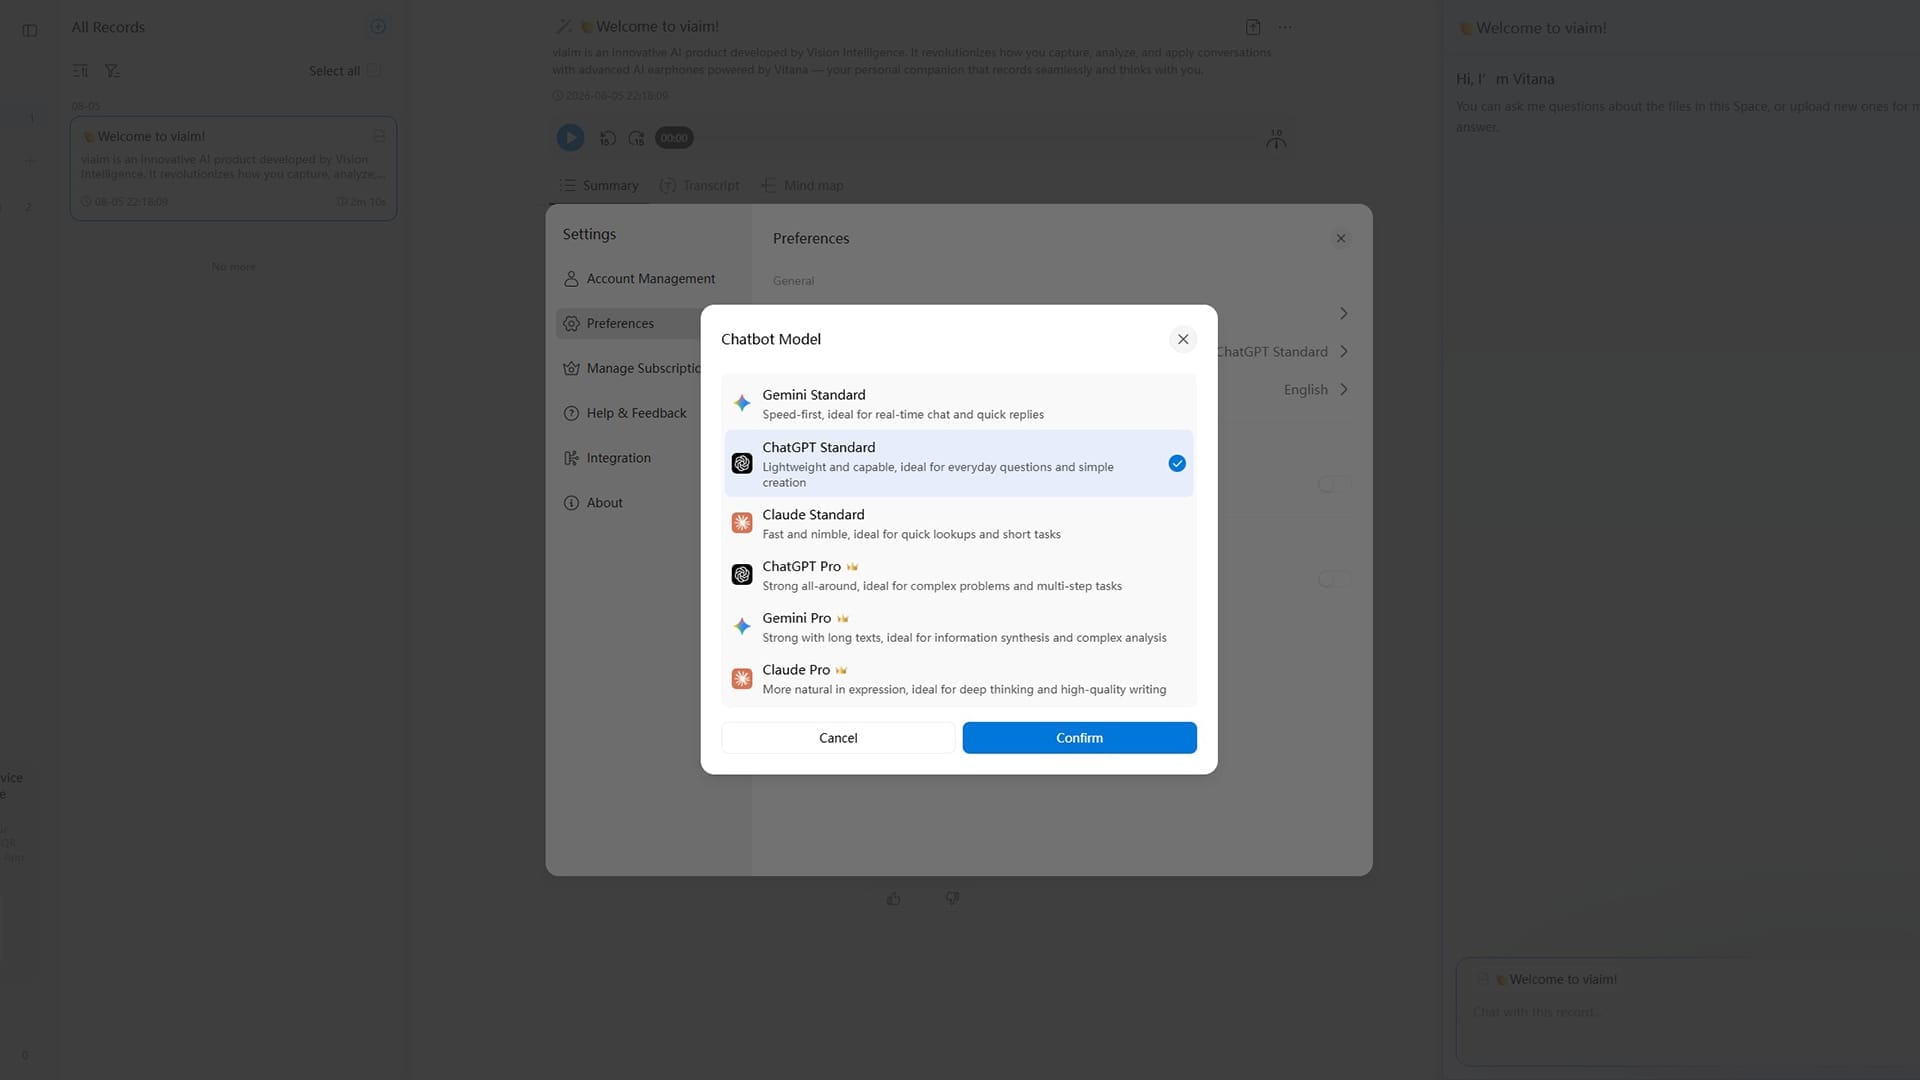Cancel the chatbot model selection
Image resolution: width=1920 pixels, height=1080 pixels.
(x=838, y=738)
